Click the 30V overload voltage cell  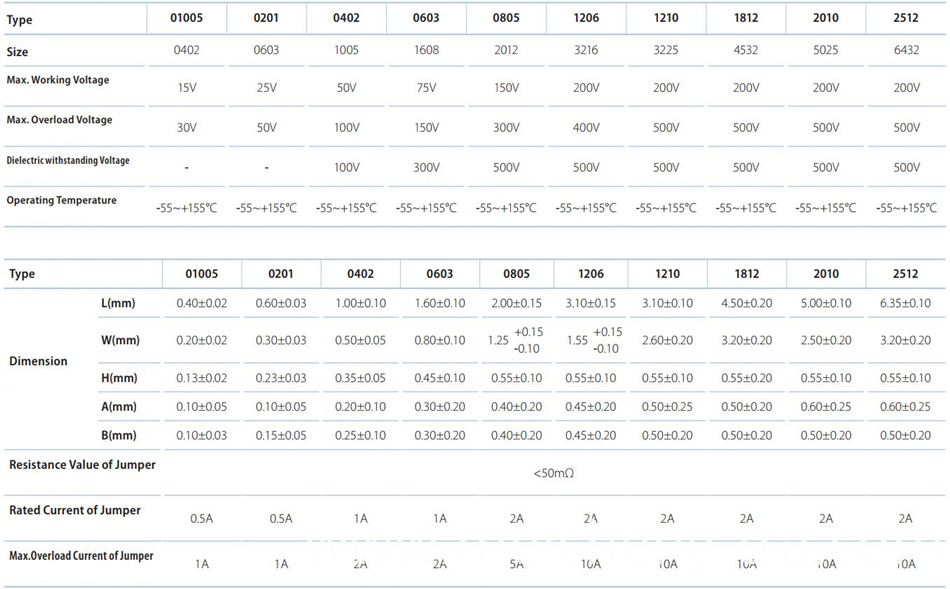(x=187, y=128)
